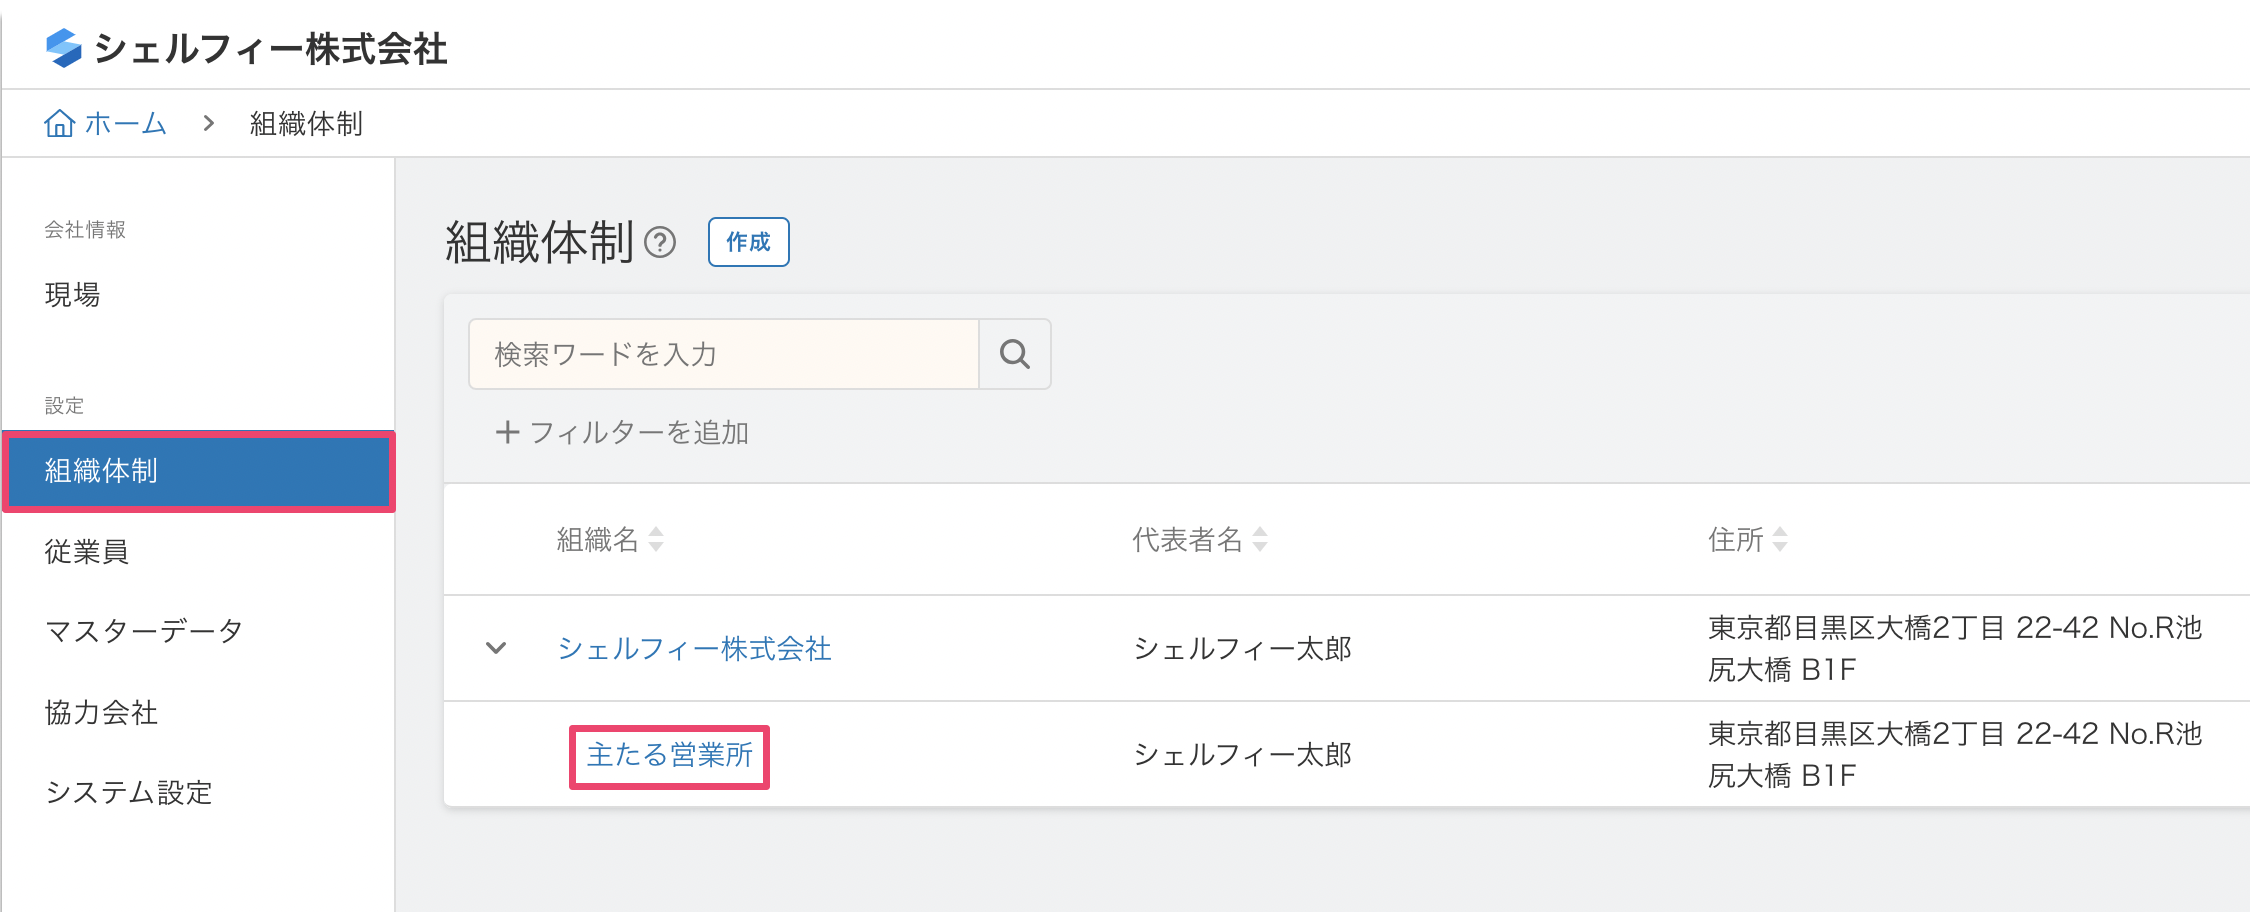Click the 作成 button
This screenshot has height=912, width=2250.
[748, 241]
